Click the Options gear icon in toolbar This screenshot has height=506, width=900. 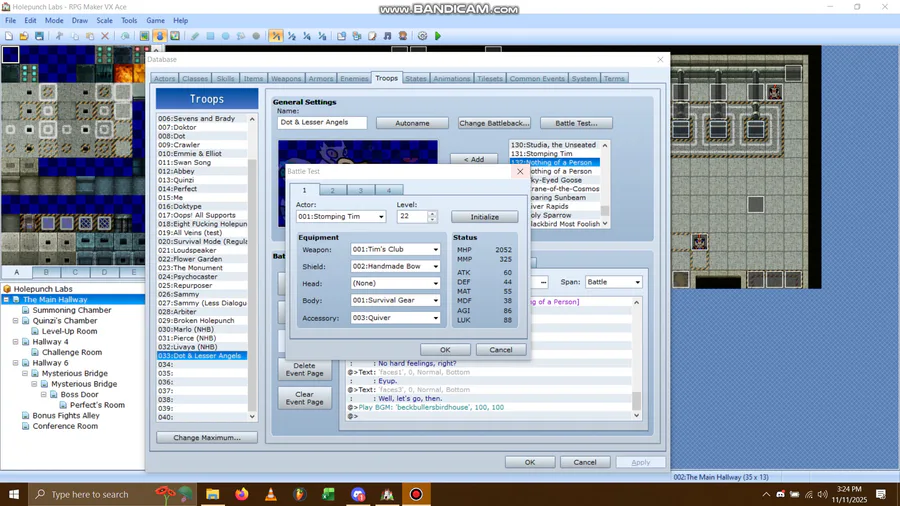click(x=422, y=36)
